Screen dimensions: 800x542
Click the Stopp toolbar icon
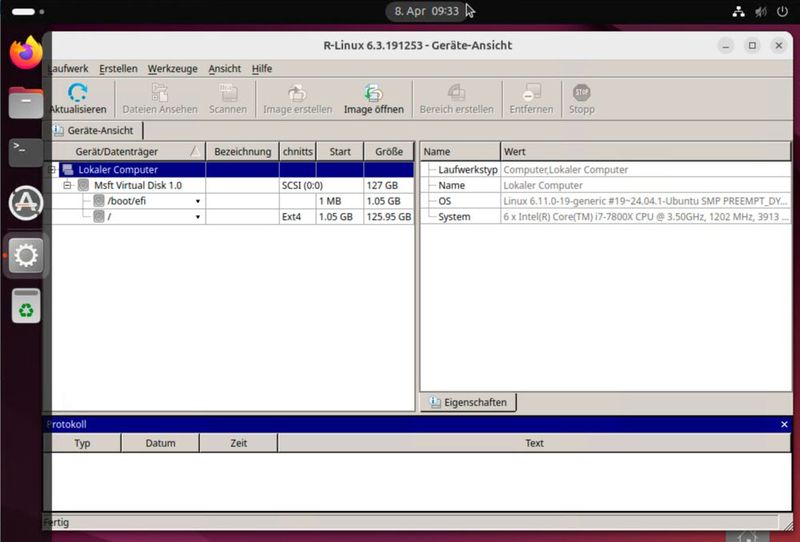(582, 93)
